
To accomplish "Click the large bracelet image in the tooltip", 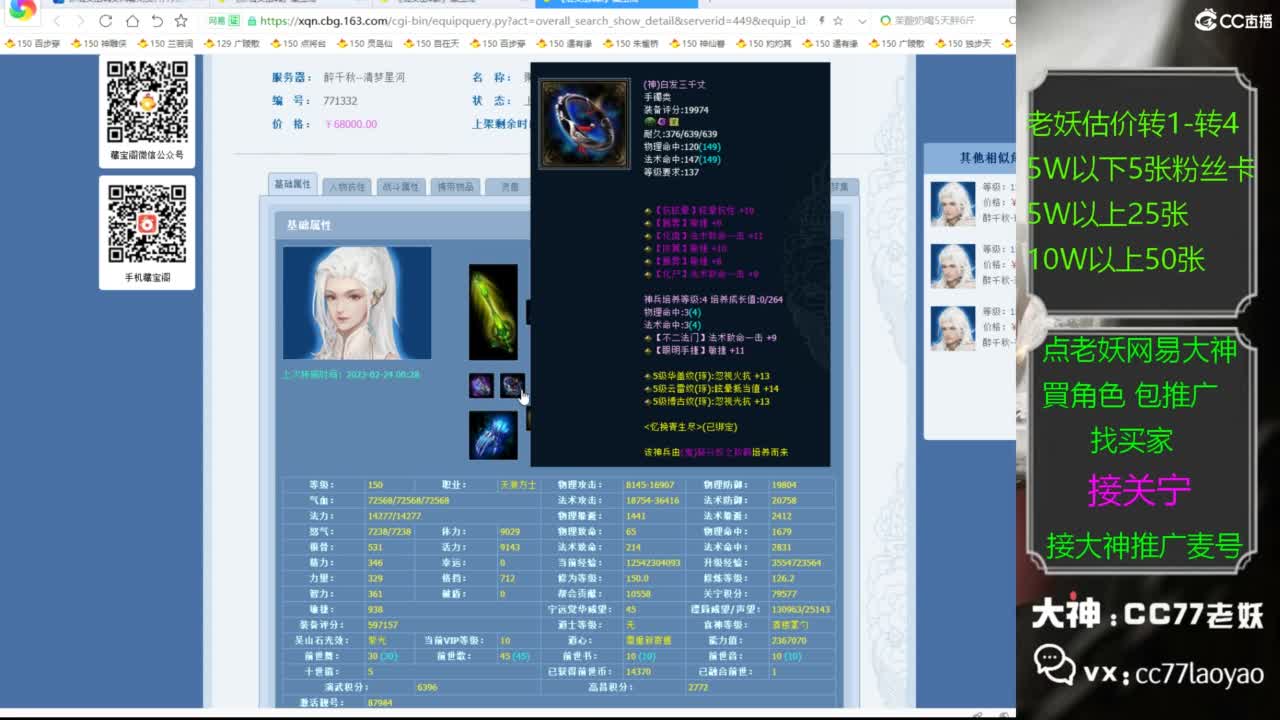I will point(585,124).
